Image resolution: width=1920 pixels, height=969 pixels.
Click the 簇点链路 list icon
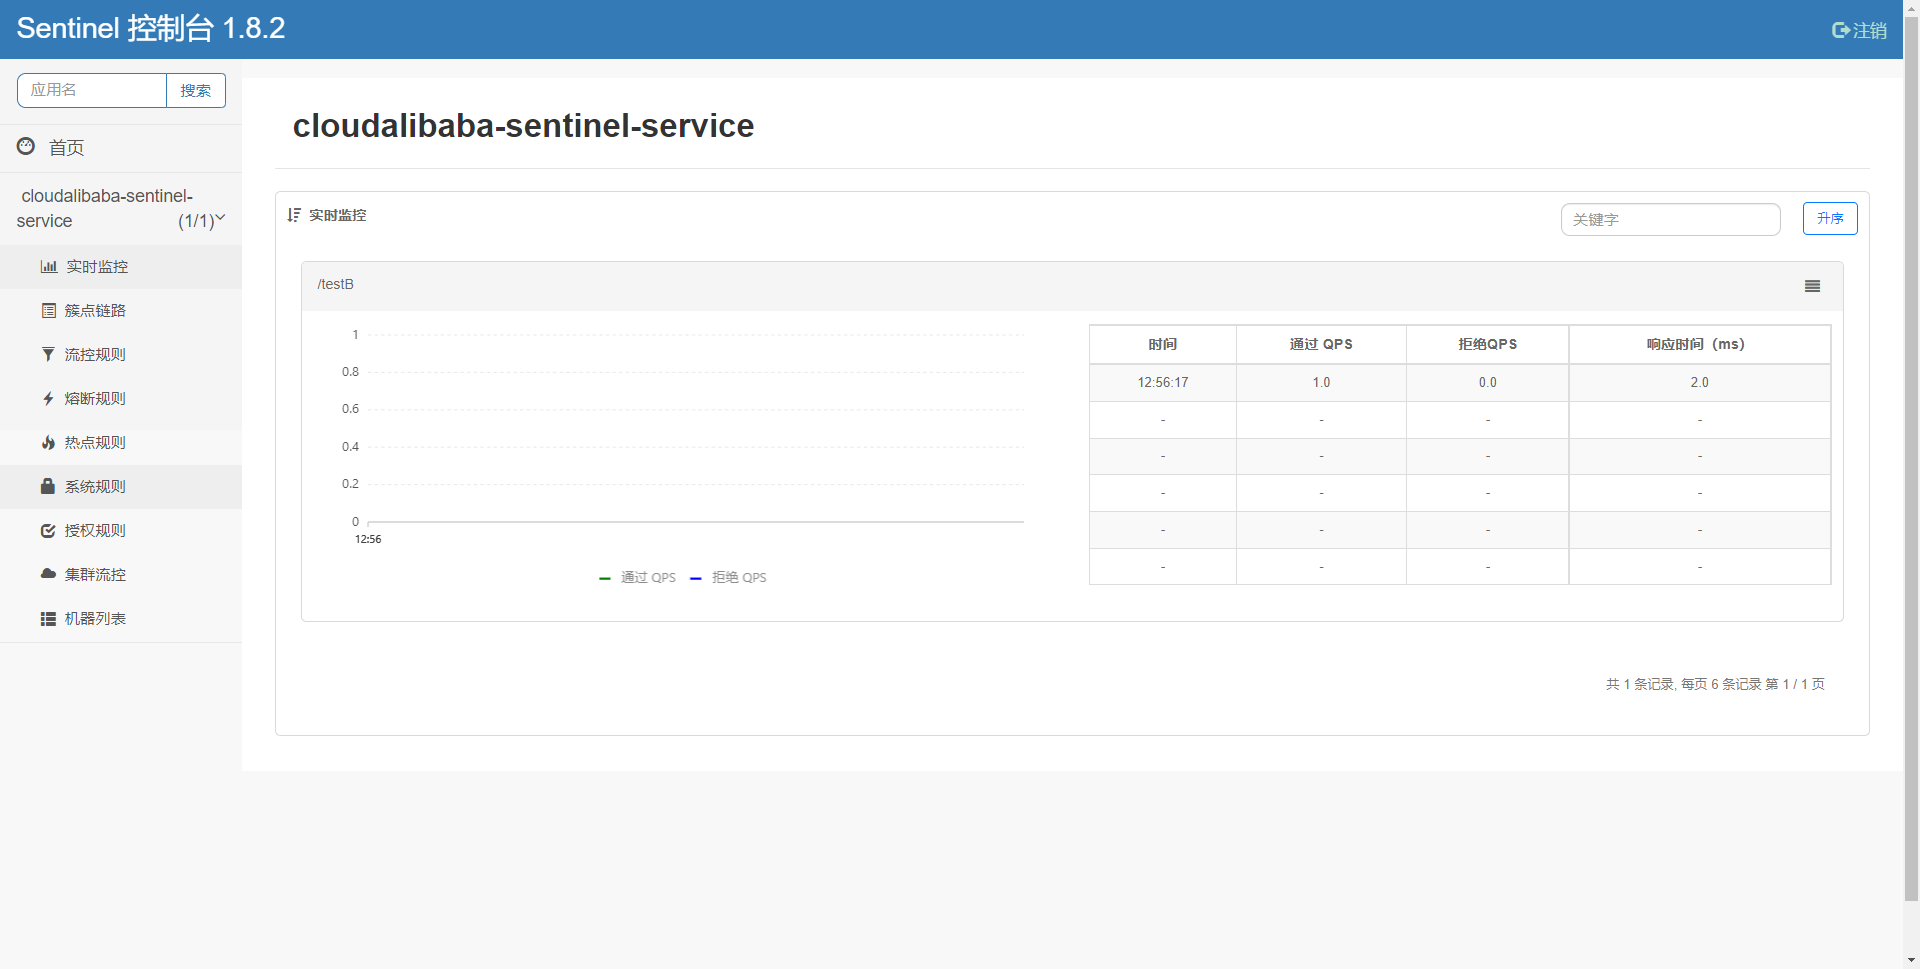pos(48,311)
